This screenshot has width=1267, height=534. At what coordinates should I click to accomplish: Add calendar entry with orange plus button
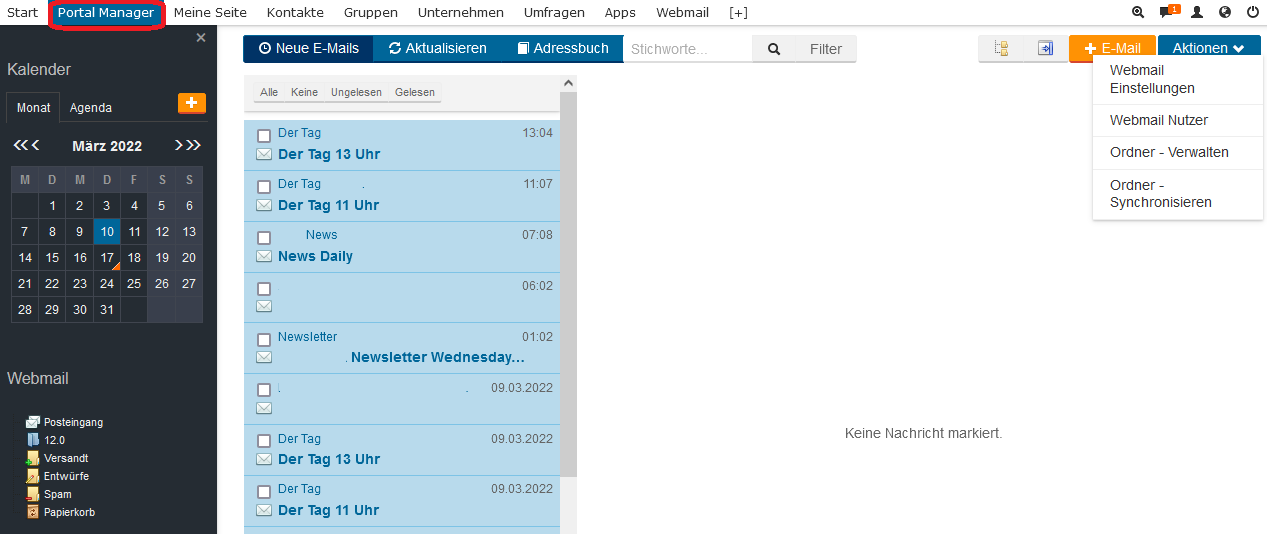(x=192, y=103)
